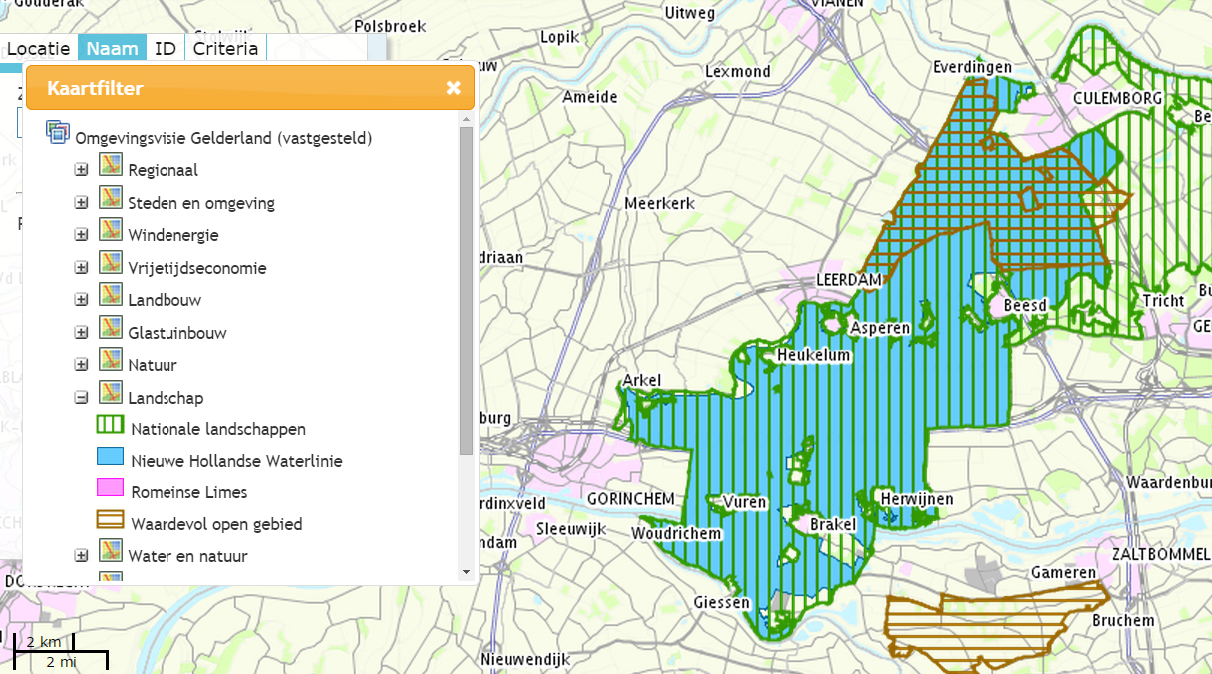This screenshot has width=1212, height=674.
Task: Select the Windenergie layer icon
Action: (x=111, y=234)
